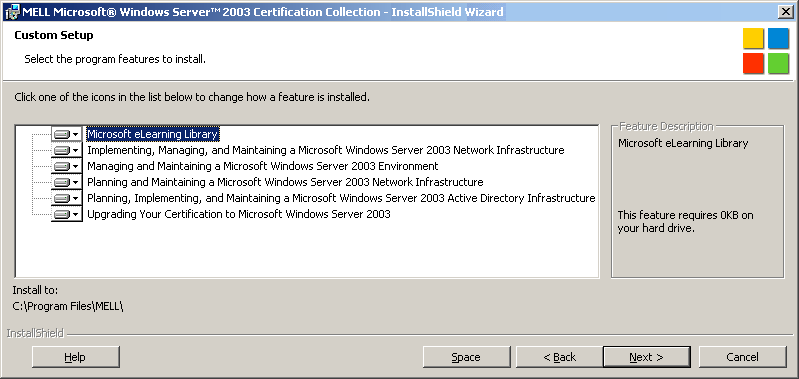The image size is (799, 379).
Task: Click the feature icon beside Managing and Maintaining Environment
Action: coord(62,167)
